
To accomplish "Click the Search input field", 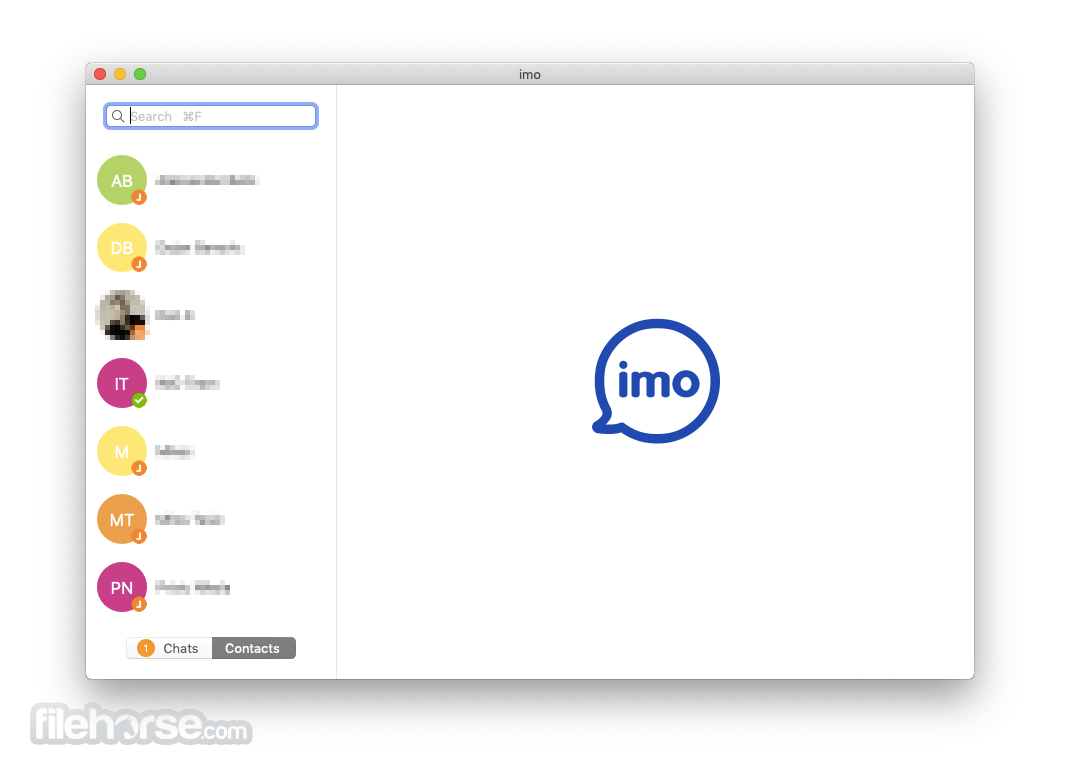I will pos(211,116).
